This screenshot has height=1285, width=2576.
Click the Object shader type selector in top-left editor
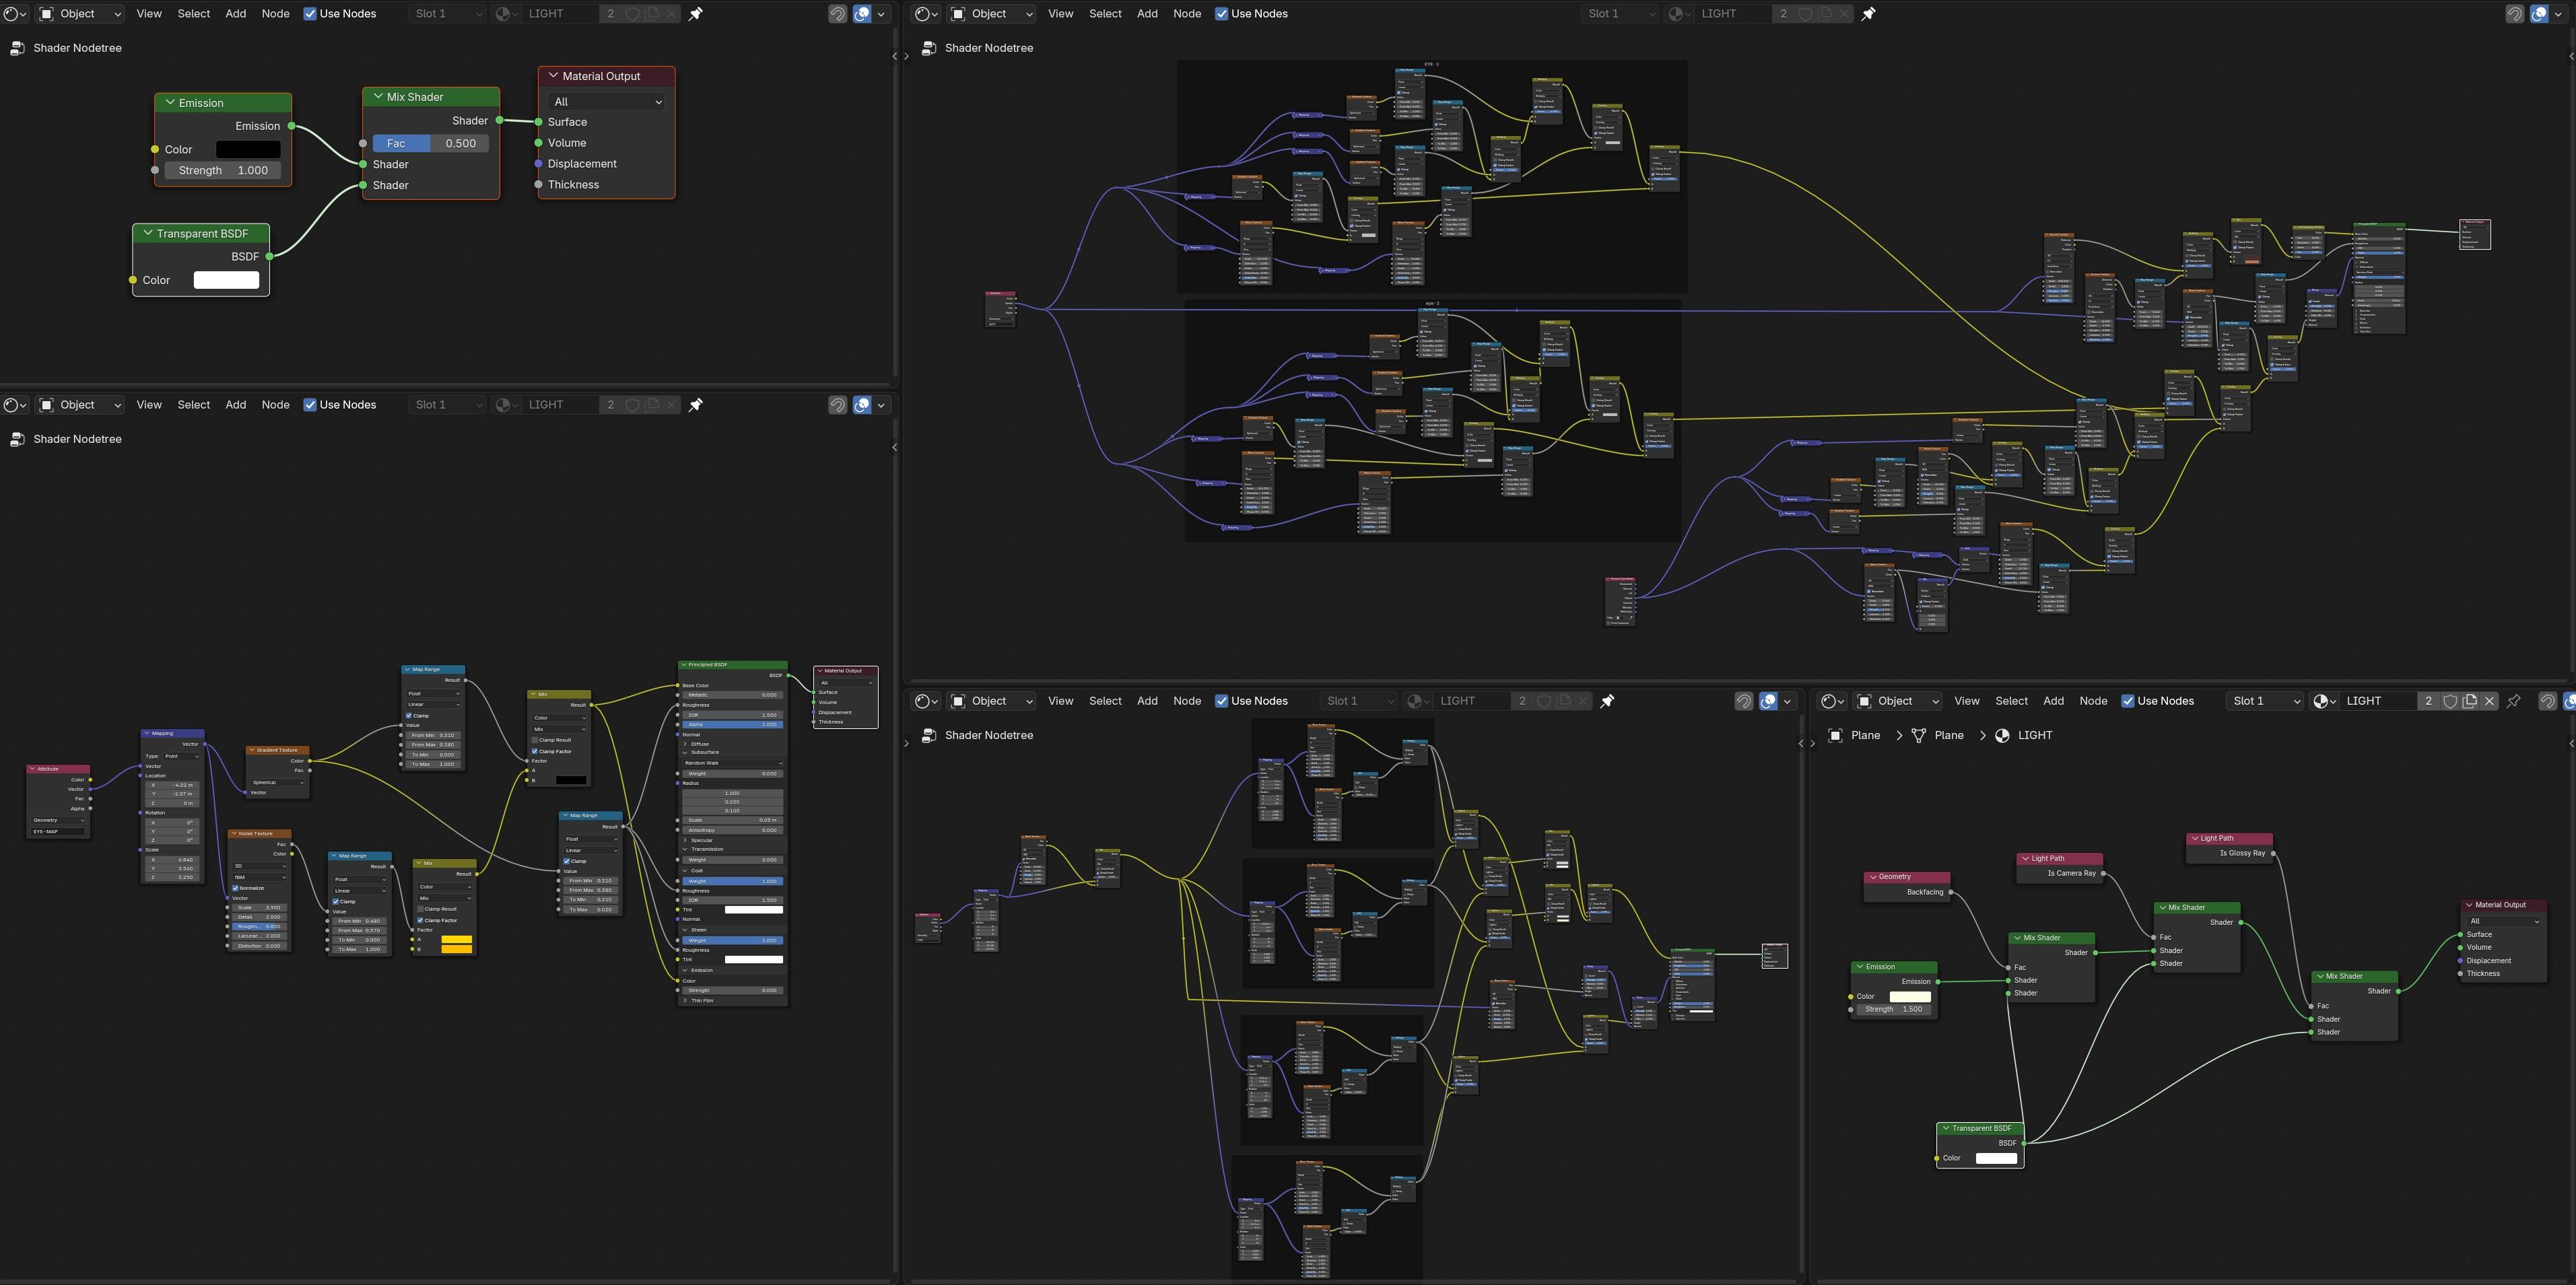(80, 14)
